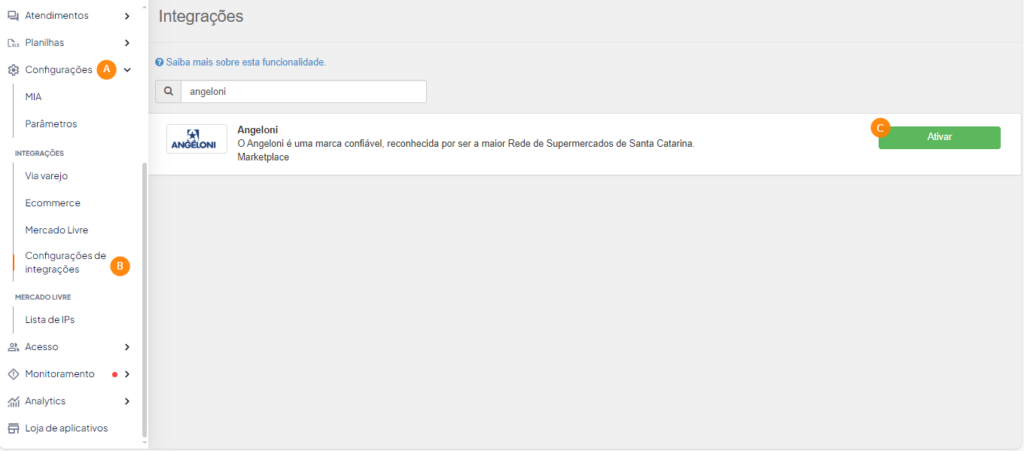Open the Ecommerce menu item
This screenshot has height=451, width=1024.
[x=53, y=203]
